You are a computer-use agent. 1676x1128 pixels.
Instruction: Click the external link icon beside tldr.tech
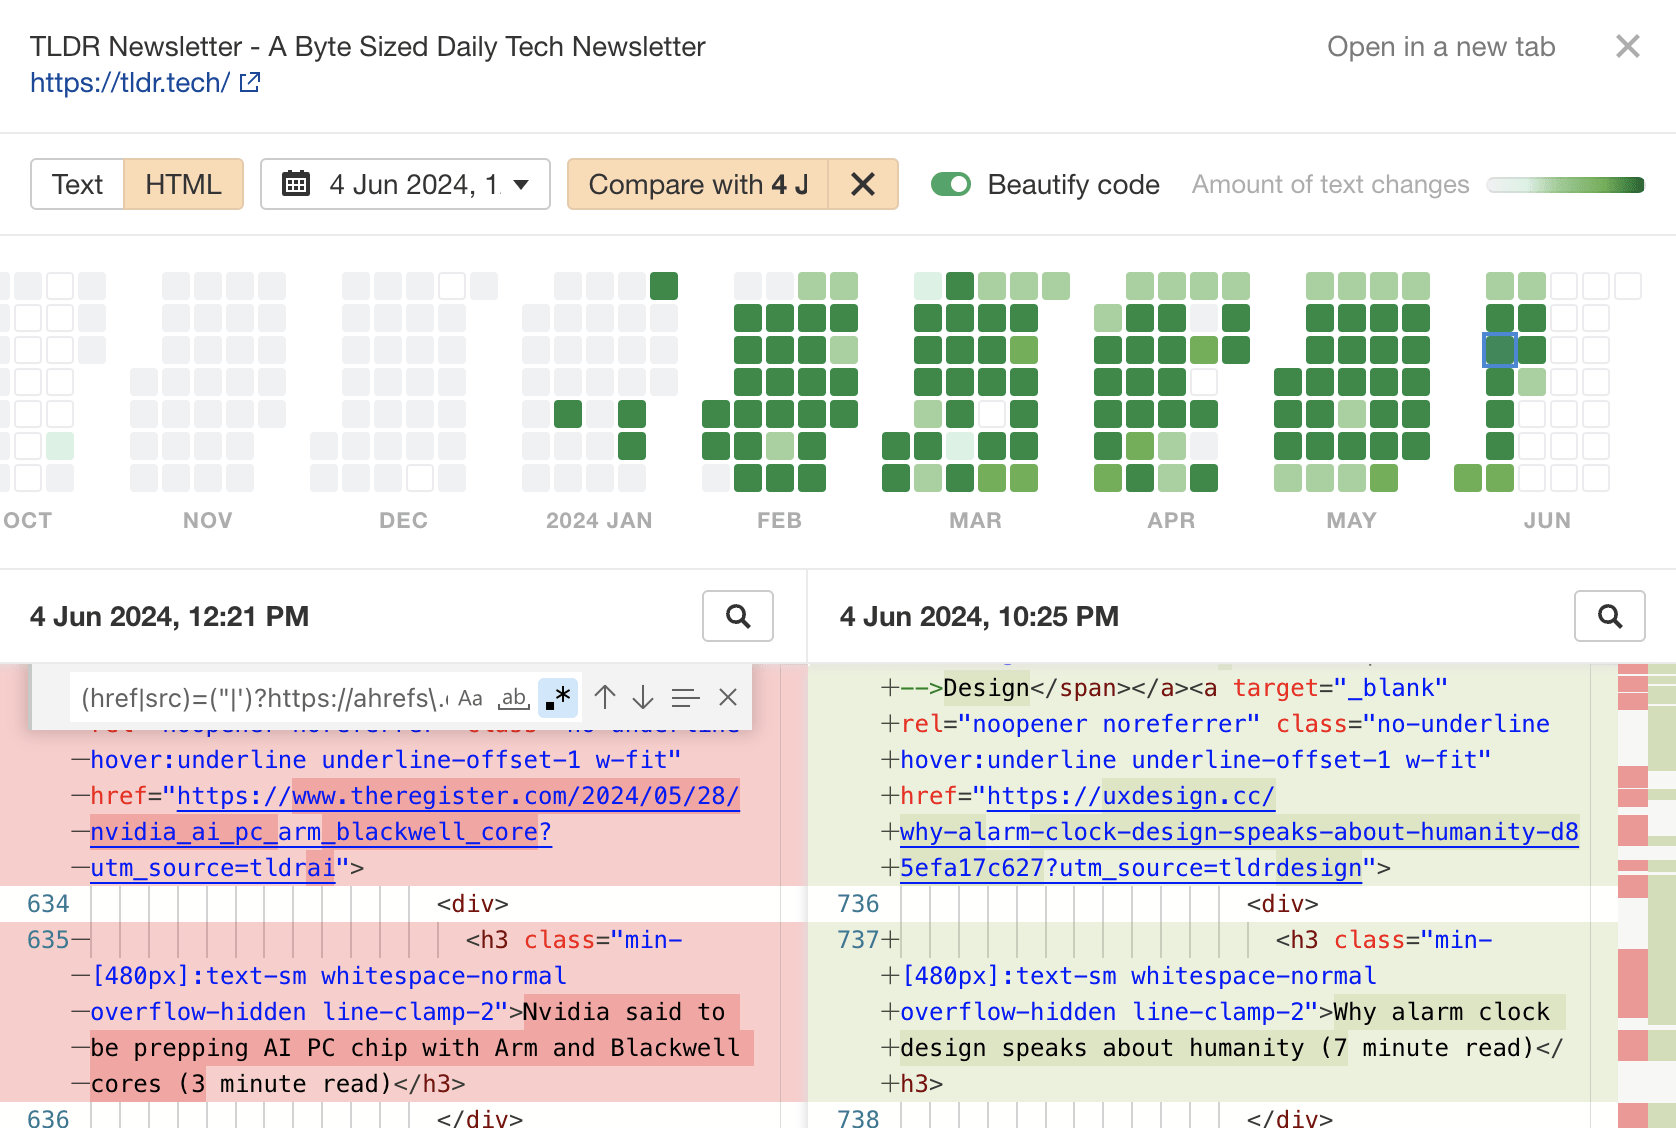(249, 82)
